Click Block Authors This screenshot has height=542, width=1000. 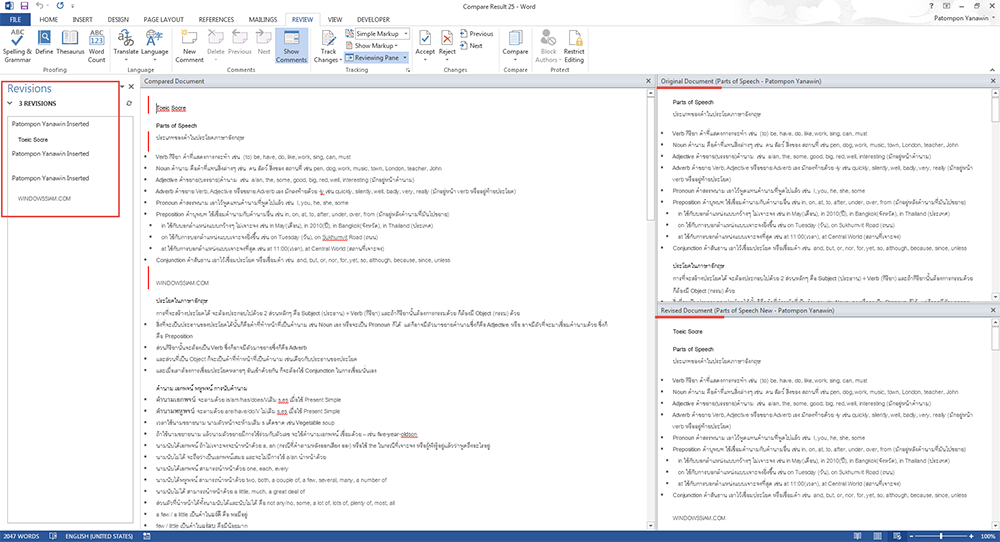(548, 46)
